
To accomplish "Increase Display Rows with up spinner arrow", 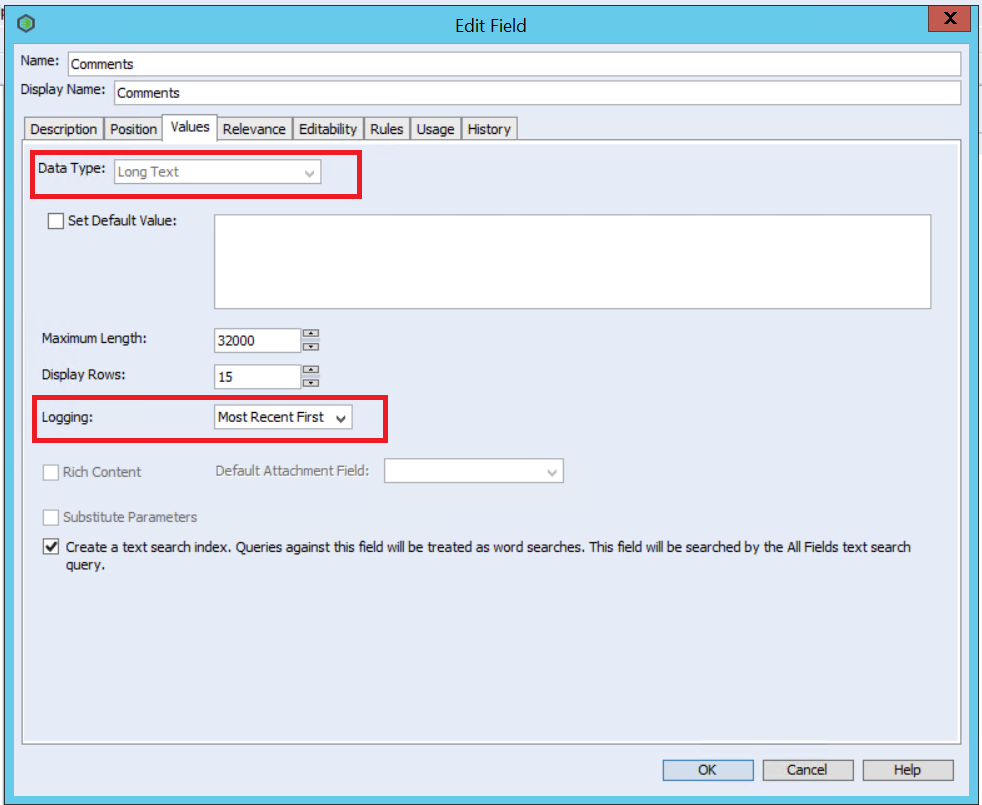I will tap(311, 370).
